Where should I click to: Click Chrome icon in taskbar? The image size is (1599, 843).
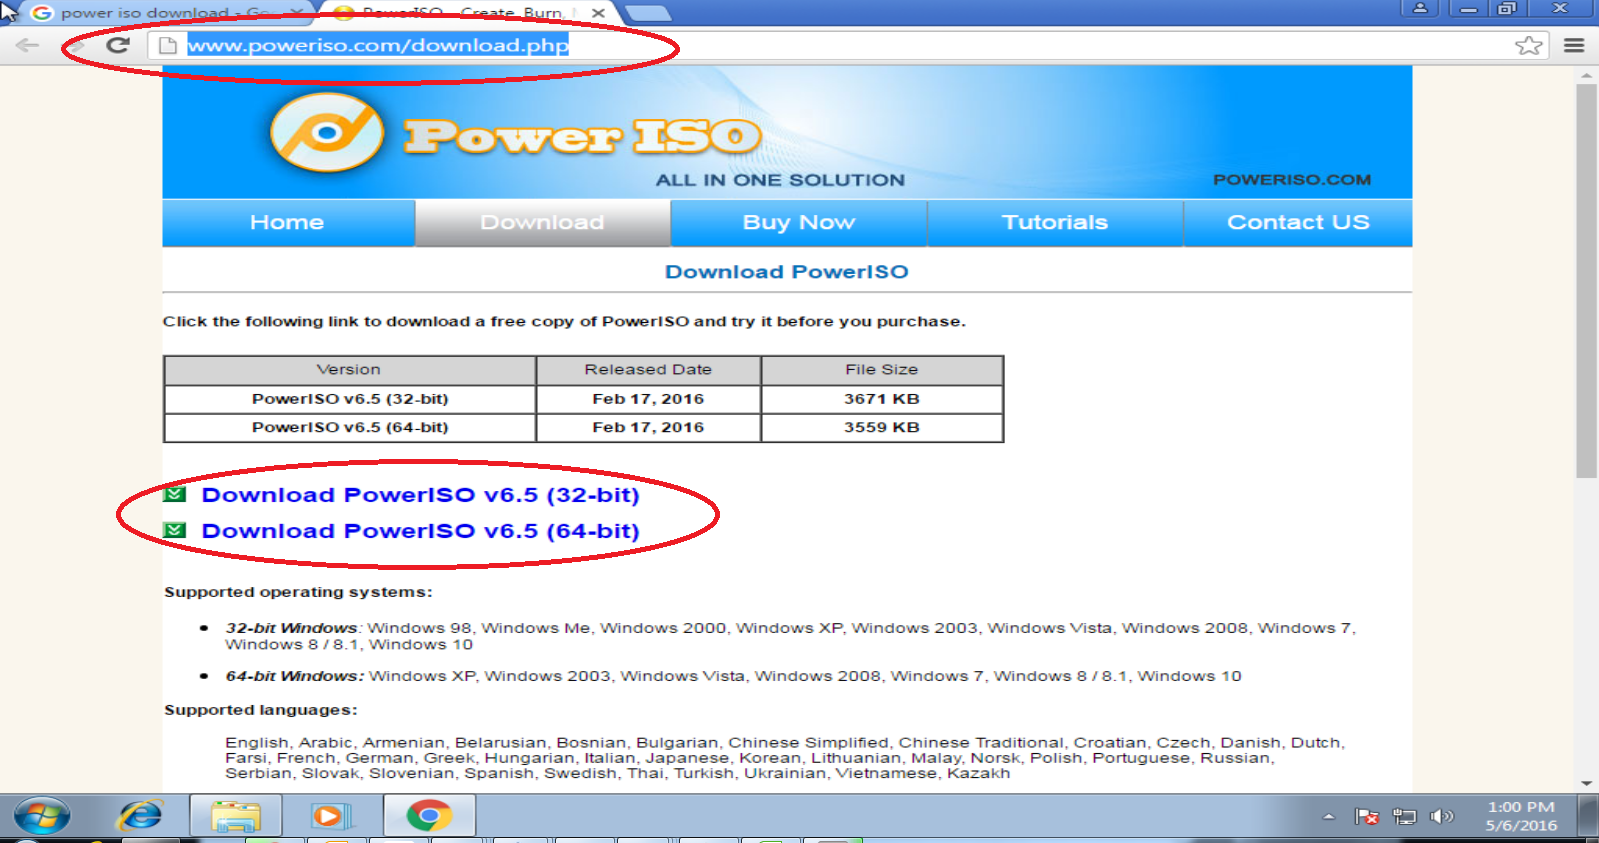(429, 817)
